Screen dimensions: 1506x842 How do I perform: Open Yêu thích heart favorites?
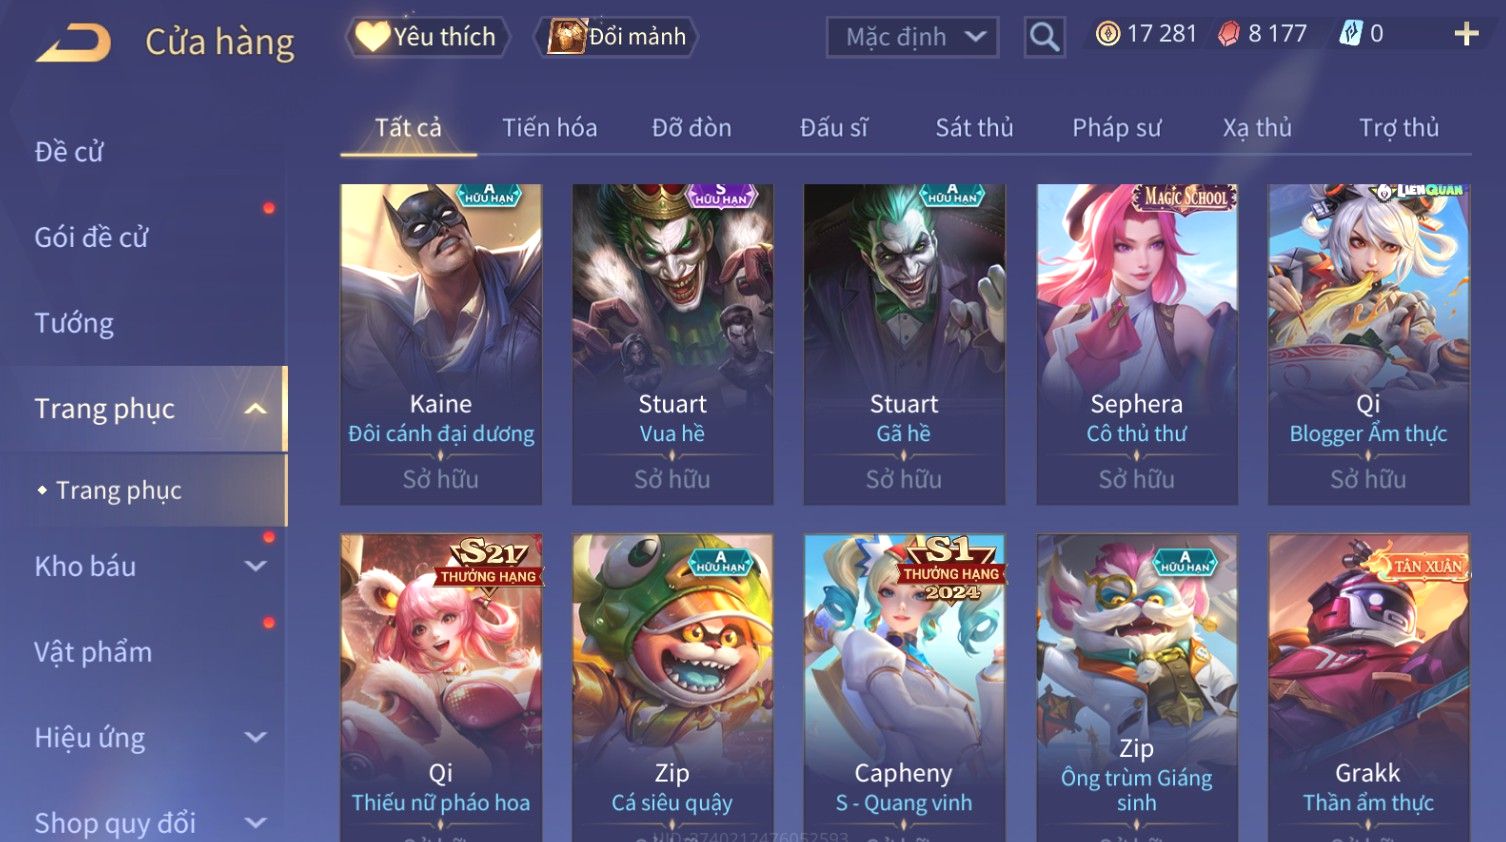click(x=428, y=37)
